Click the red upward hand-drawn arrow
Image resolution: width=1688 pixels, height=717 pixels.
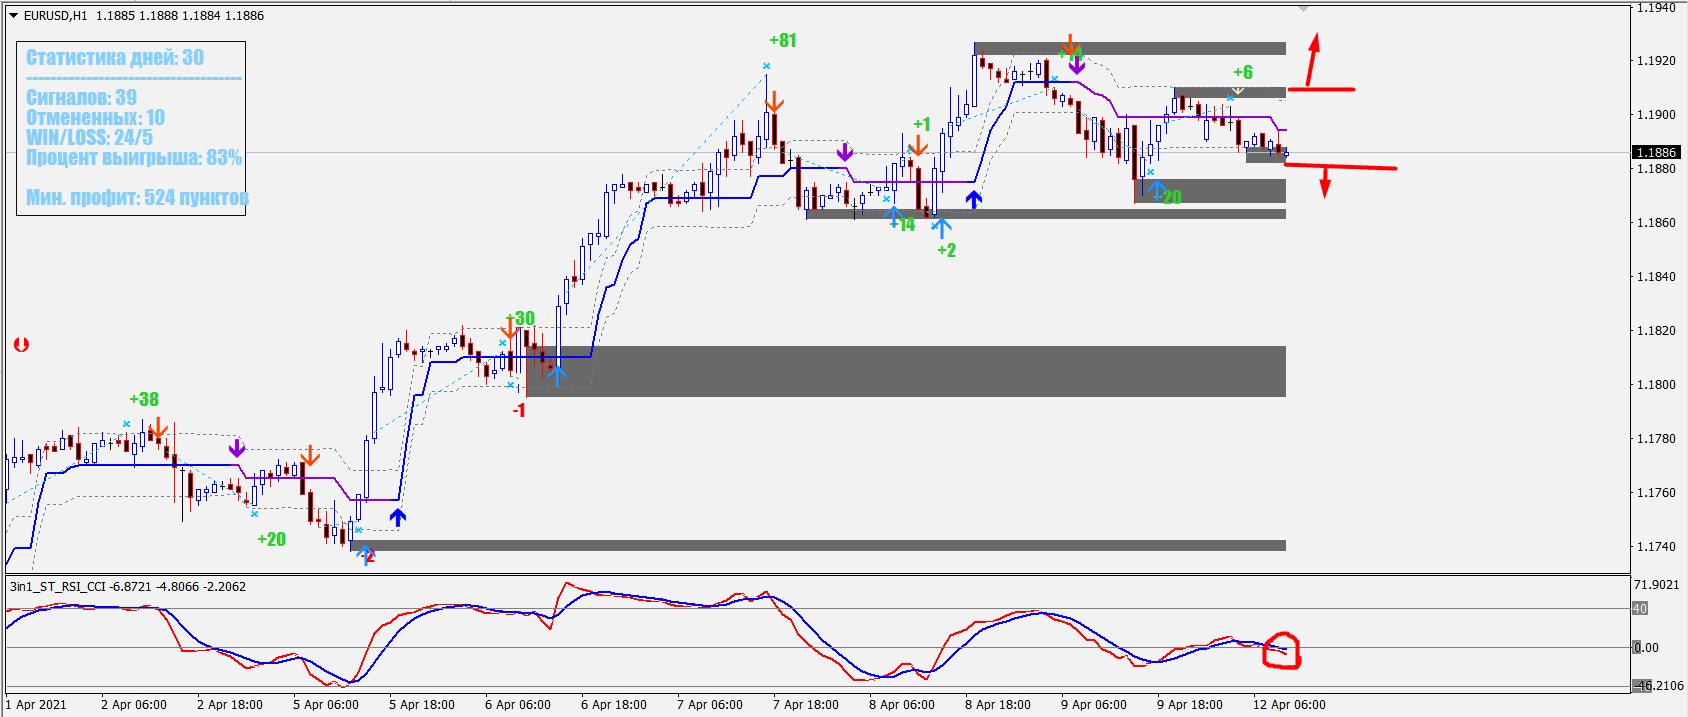[1314, 60]
